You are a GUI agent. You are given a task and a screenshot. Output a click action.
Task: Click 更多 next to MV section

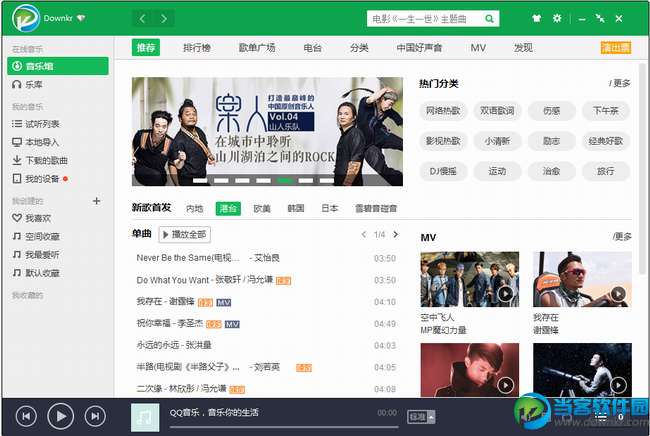pyautogui.click(x=622, y=237)
